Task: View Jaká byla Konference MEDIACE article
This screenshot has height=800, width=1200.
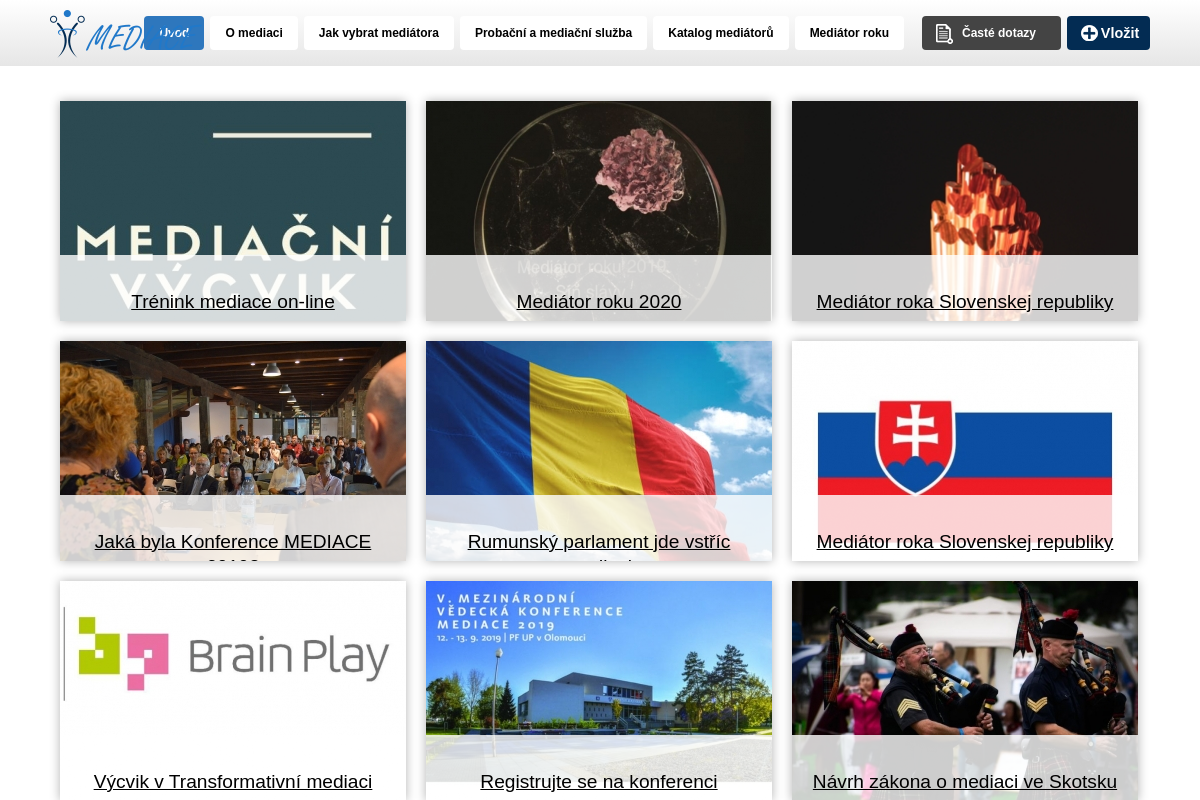Action: [x=233, y=541]
